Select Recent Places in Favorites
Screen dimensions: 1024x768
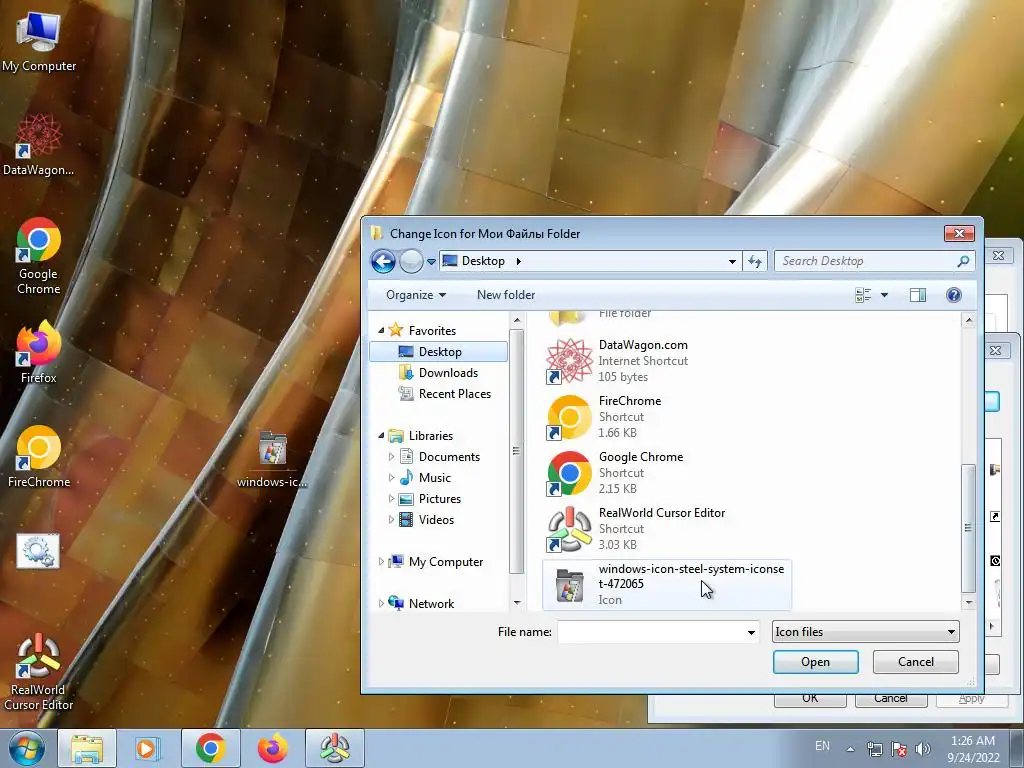click(445, 394)
